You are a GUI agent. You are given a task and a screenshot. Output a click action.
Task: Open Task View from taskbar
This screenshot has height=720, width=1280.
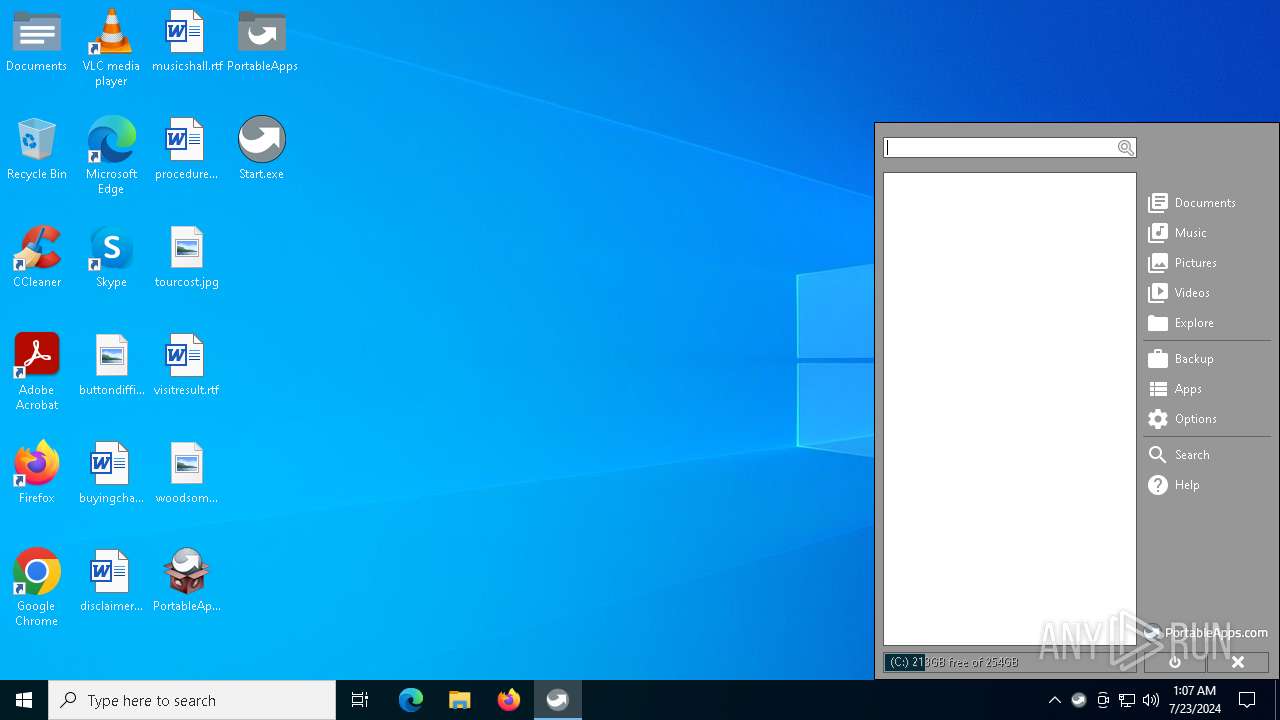point(360,700)
